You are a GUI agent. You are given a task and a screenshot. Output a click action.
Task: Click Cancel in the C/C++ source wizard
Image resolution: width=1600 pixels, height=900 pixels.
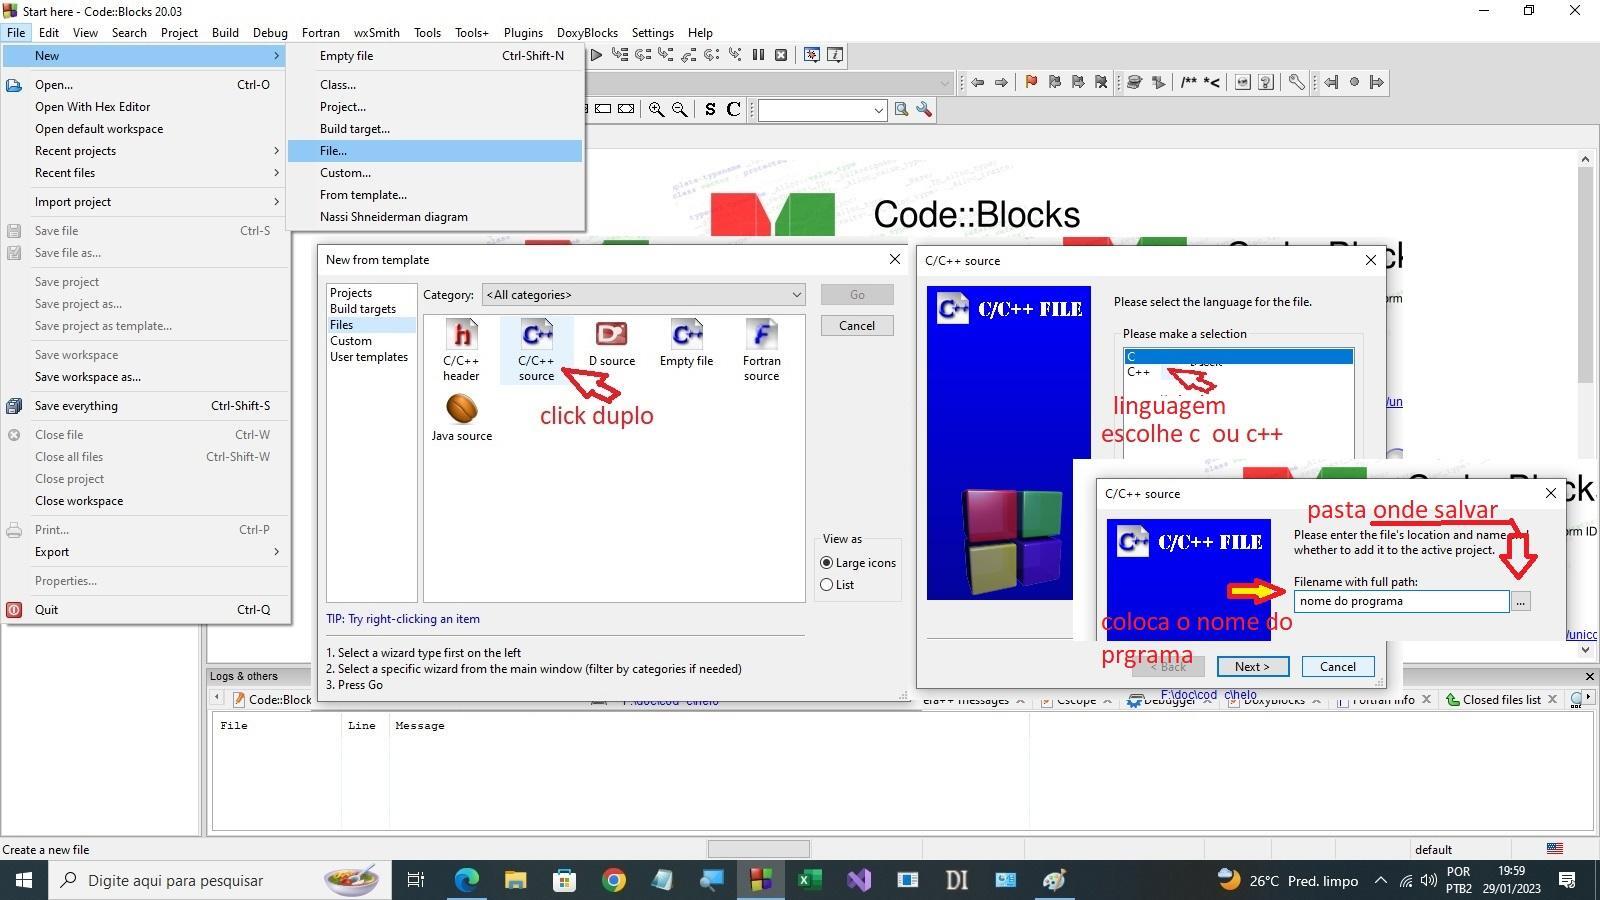point(1337,667)
